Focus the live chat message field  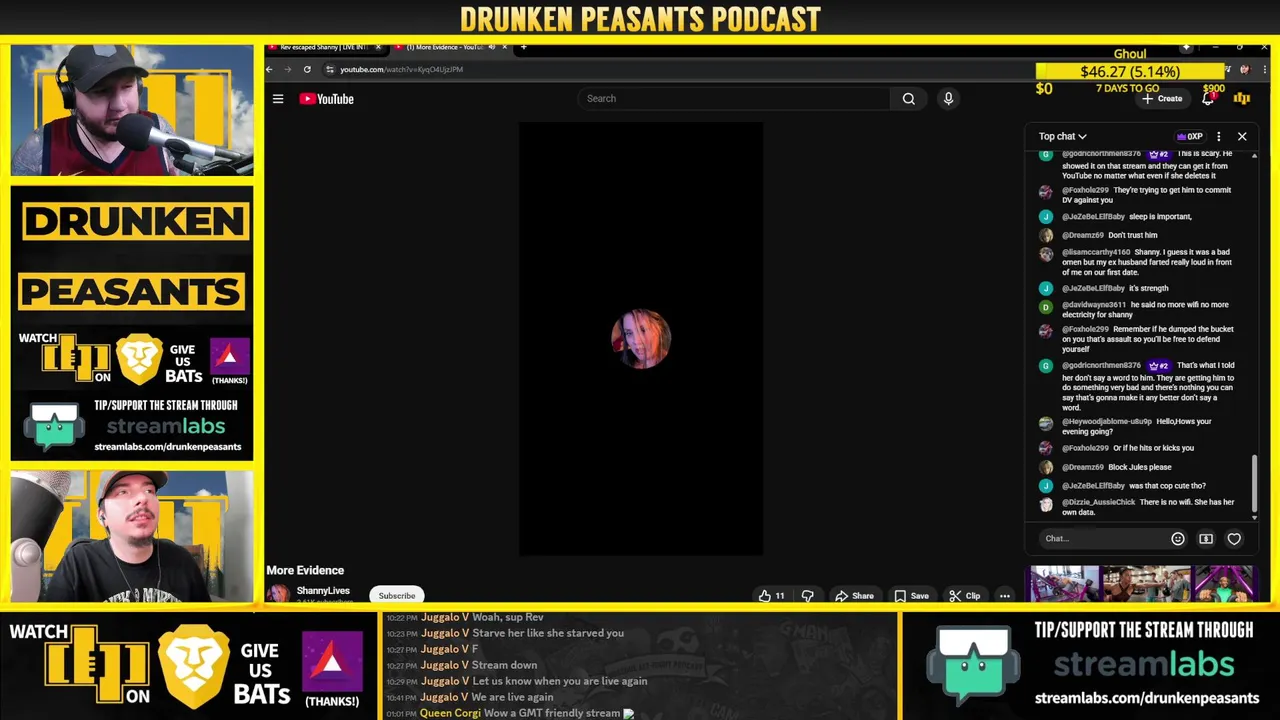tap(1102, 539)
